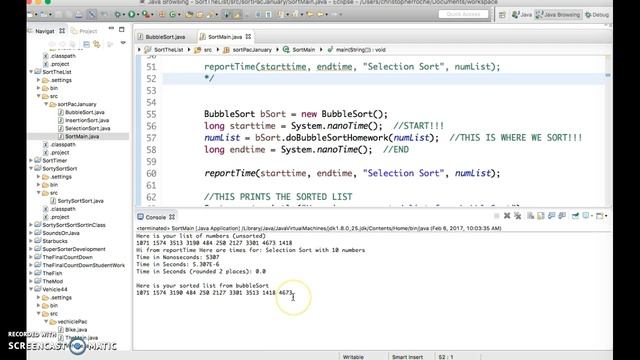The image size is (640, 360).
Task: Expand the Starbucks project
Action: pos(31,241)
